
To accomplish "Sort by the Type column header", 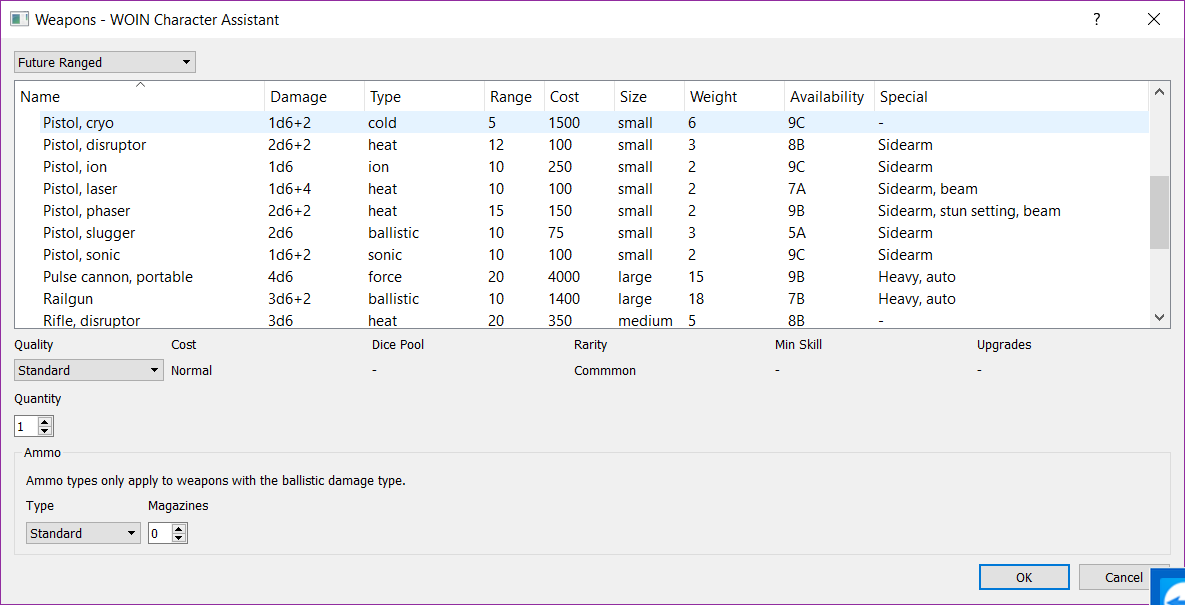I will coord(424,97).
